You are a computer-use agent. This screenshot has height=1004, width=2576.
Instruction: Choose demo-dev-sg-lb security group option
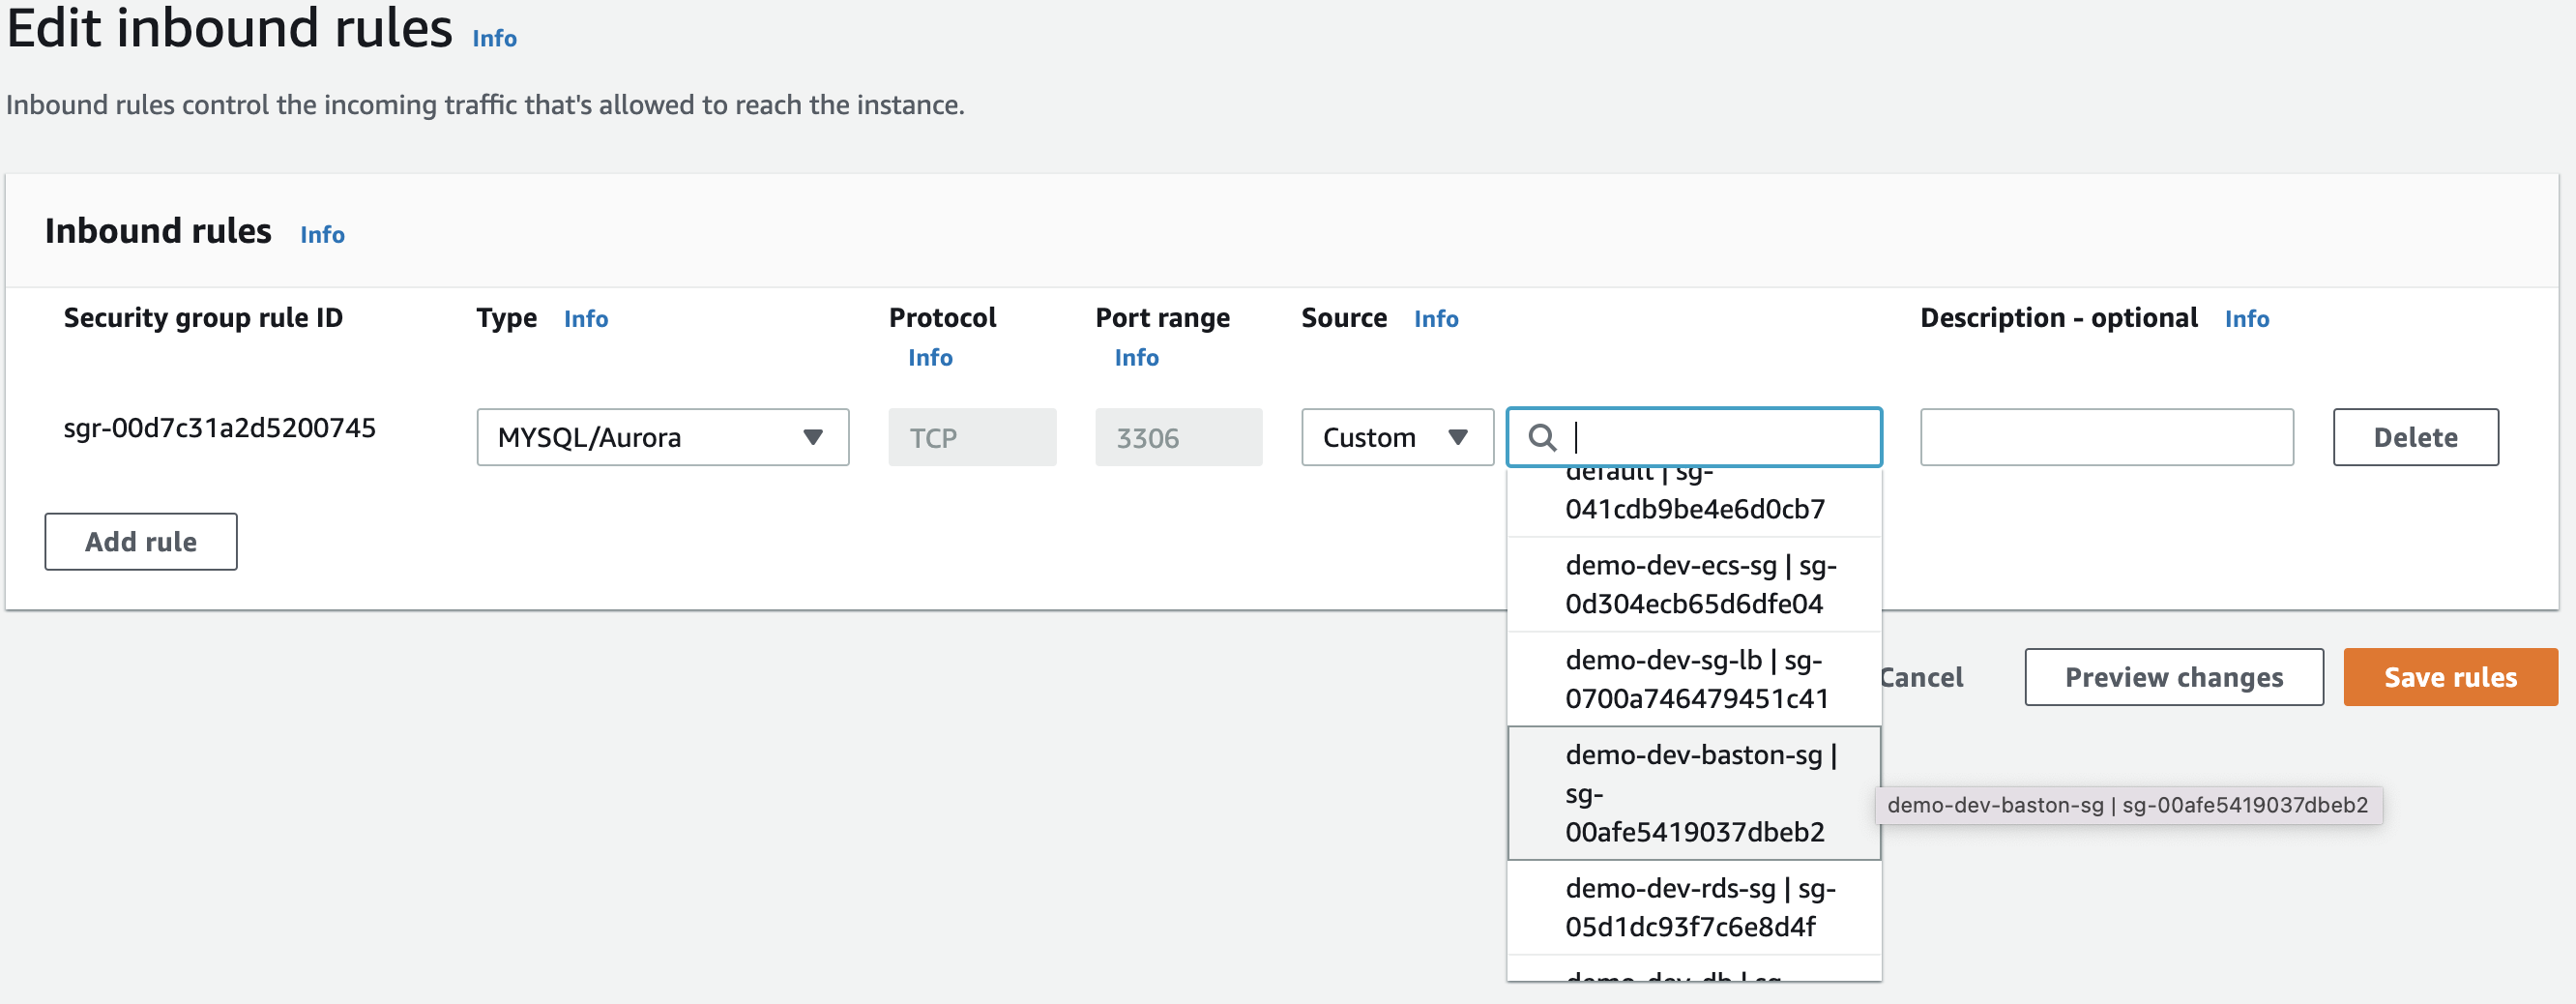[1694, 679]
